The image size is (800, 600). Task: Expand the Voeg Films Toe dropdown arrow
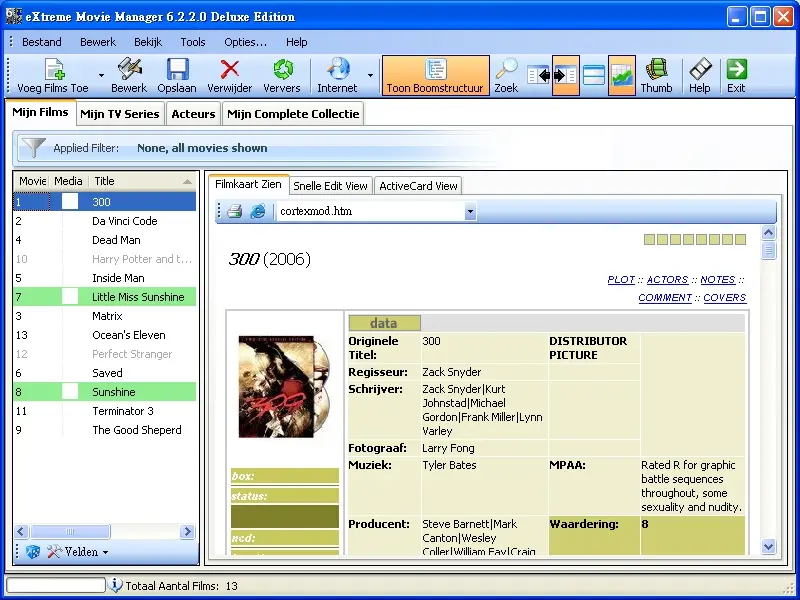pos(101,76)
